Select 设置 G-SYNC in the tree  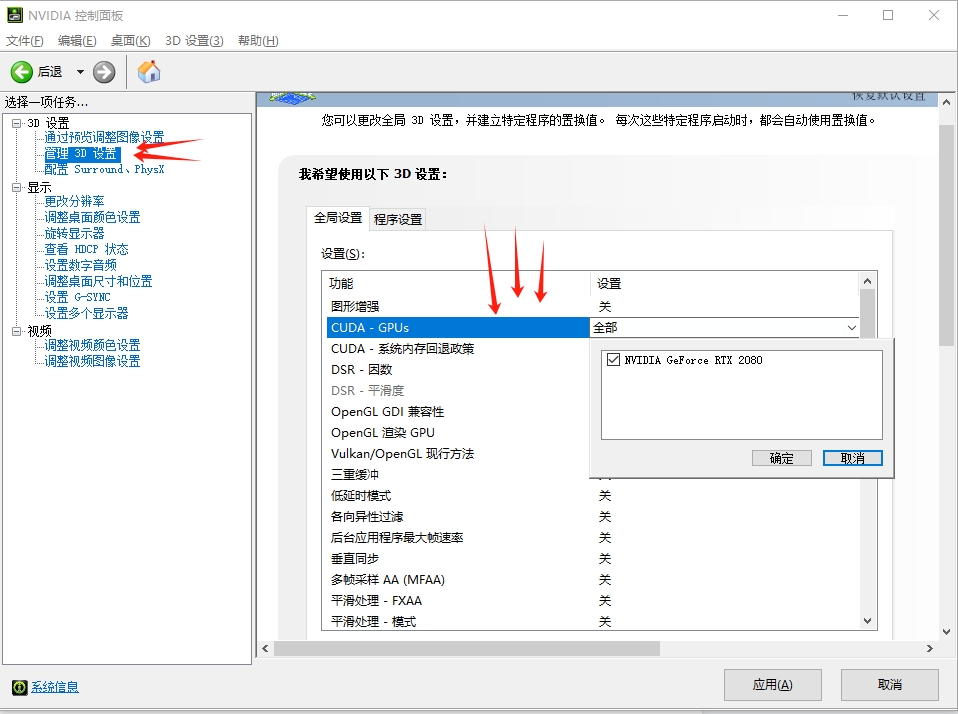click(x=77, y=297)
